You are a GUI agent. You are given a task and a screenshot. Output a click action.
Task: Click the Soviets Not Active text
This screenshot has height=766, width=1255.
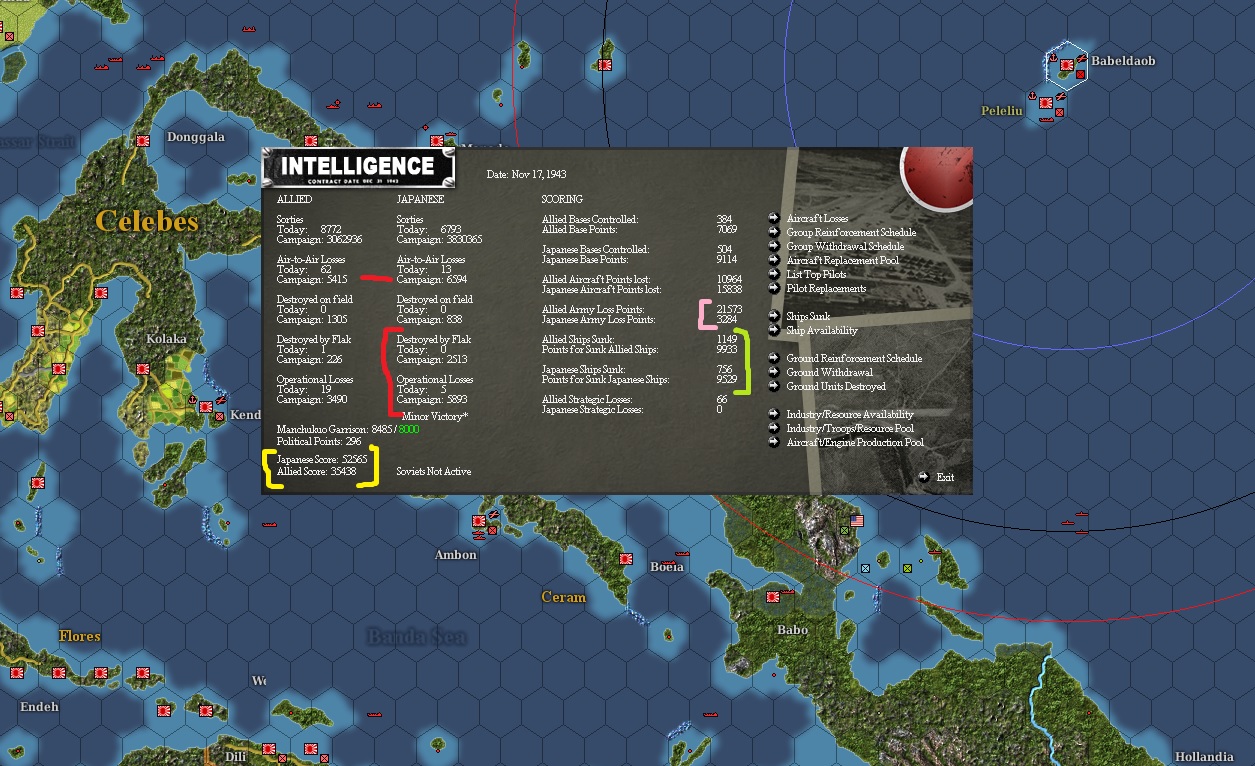[434, 471]
